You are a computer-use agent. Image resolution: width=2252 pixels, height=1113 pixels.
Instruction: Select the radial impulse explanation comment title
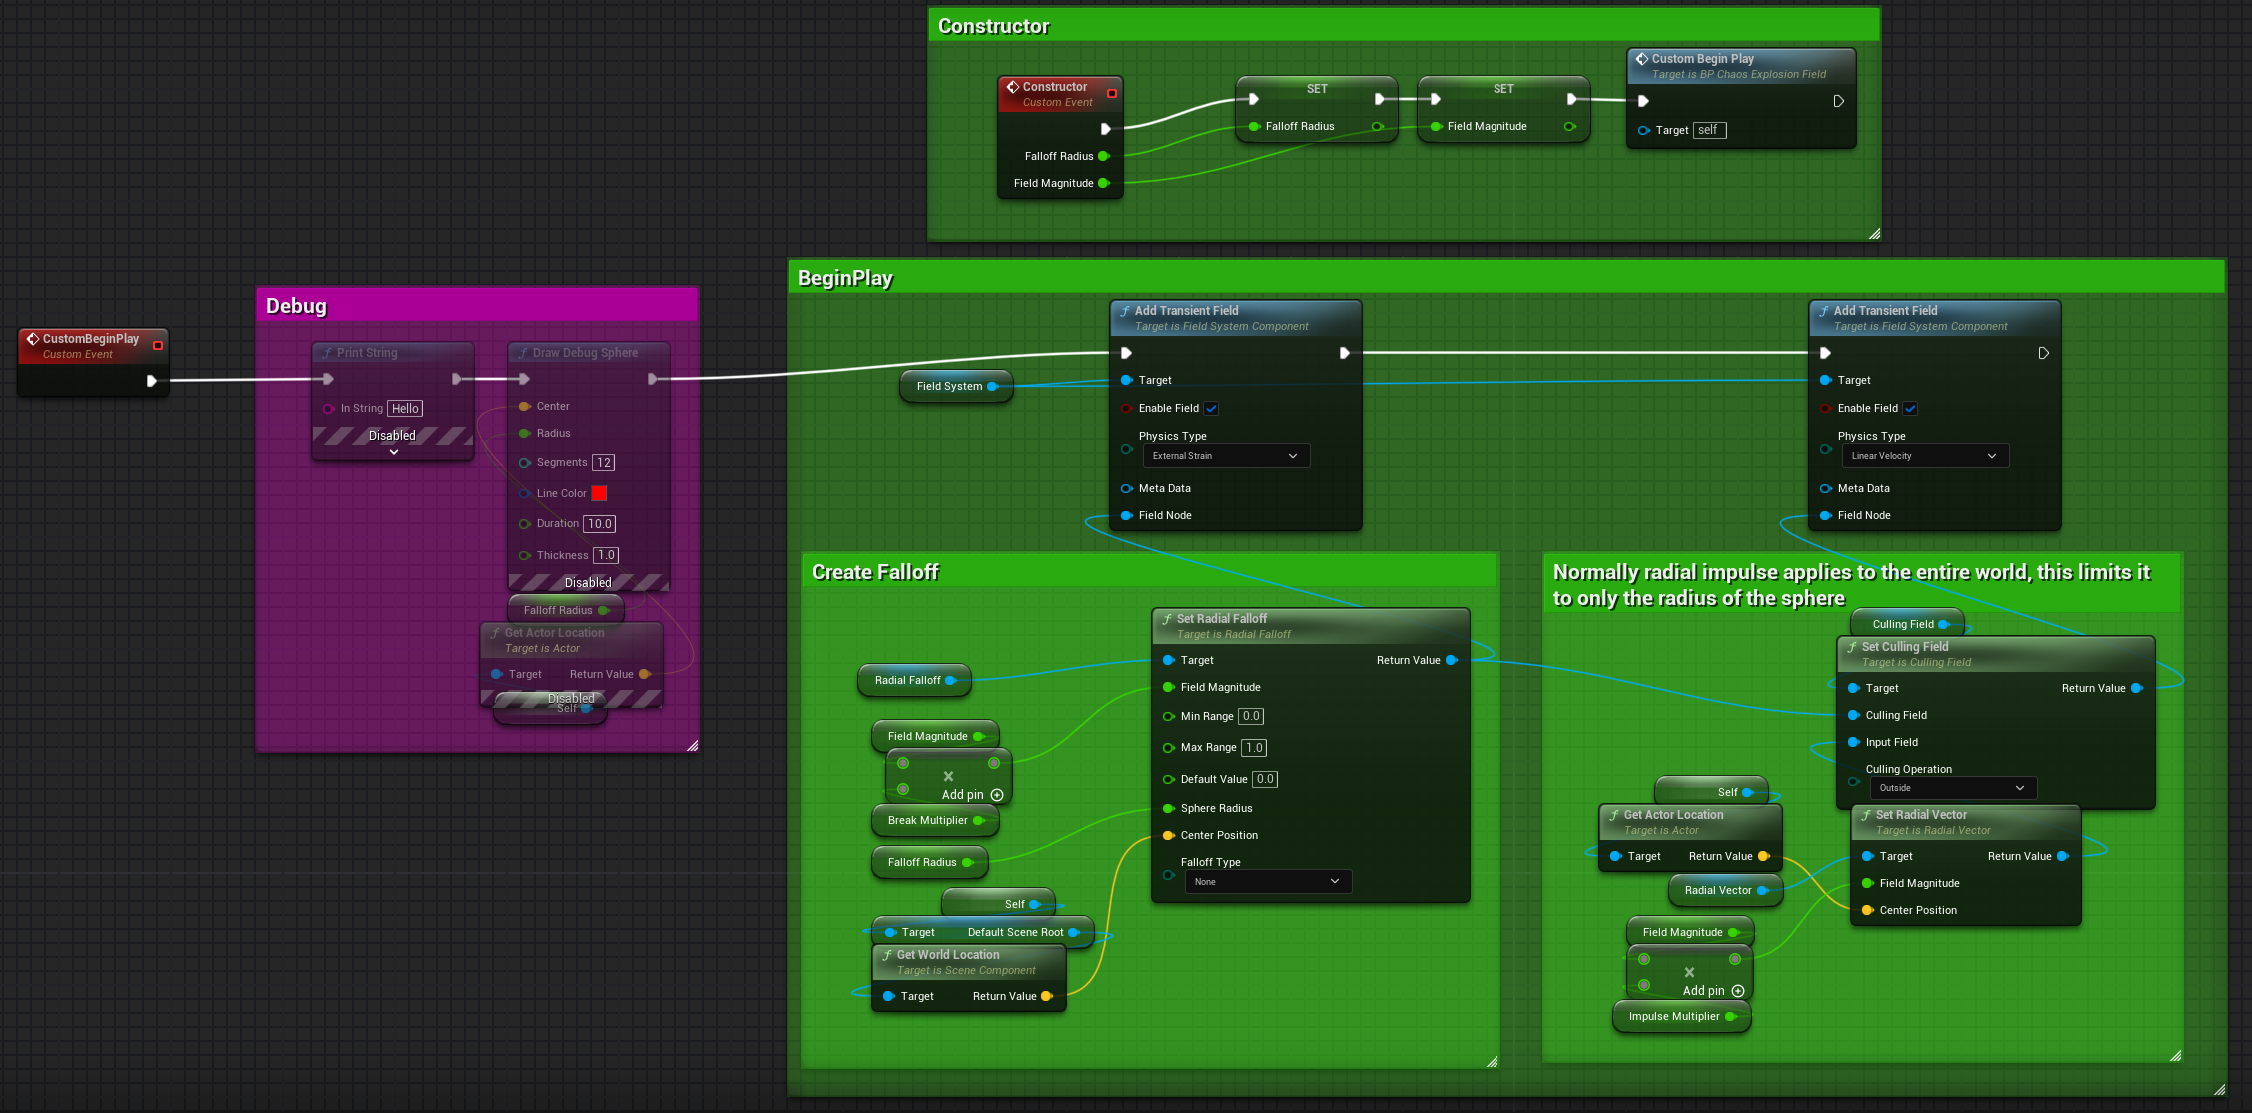point(1851,585)
